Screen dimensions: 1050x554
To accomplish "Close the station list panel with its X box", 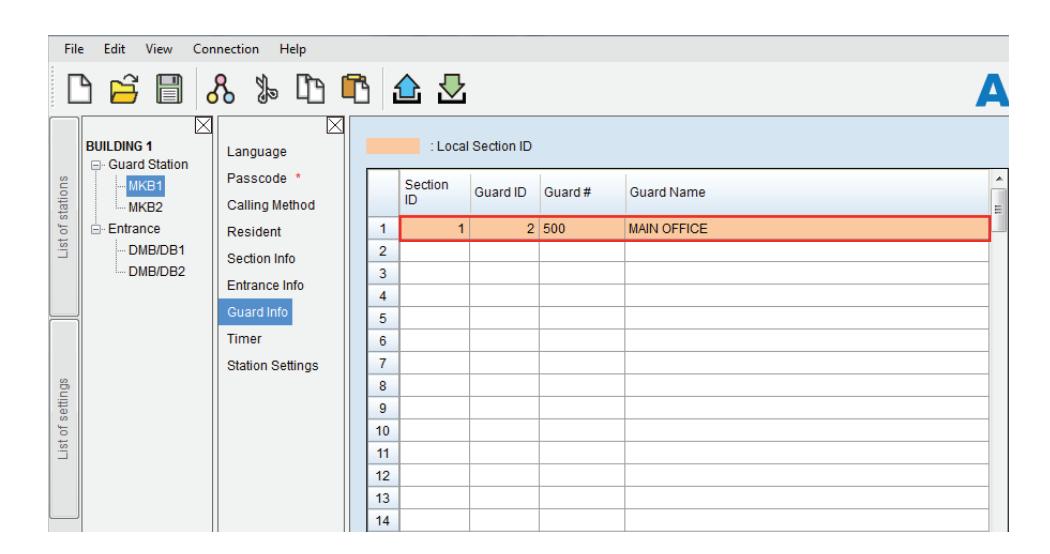I will [204, 125].
